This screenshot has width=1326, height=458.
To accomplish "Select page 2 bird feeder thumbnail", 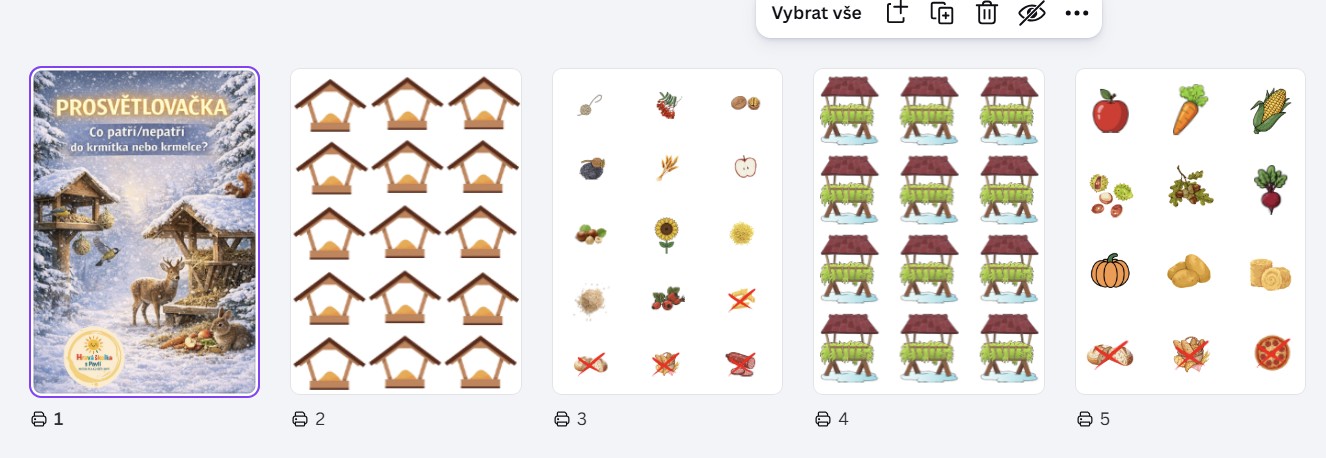I will click(406, 232).
